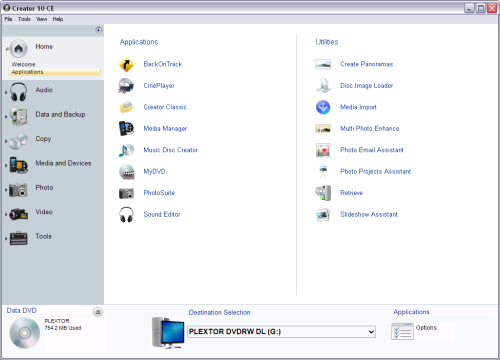Click the Music Disc Creator note icon
Image resolution: width=500 pixels, height=360 pixels.
pos(126,150)
